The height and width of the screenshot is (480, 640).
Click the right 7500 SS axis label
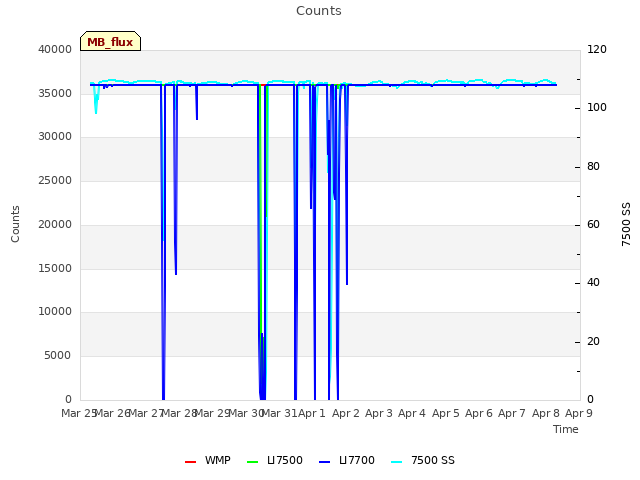[626, 224]
